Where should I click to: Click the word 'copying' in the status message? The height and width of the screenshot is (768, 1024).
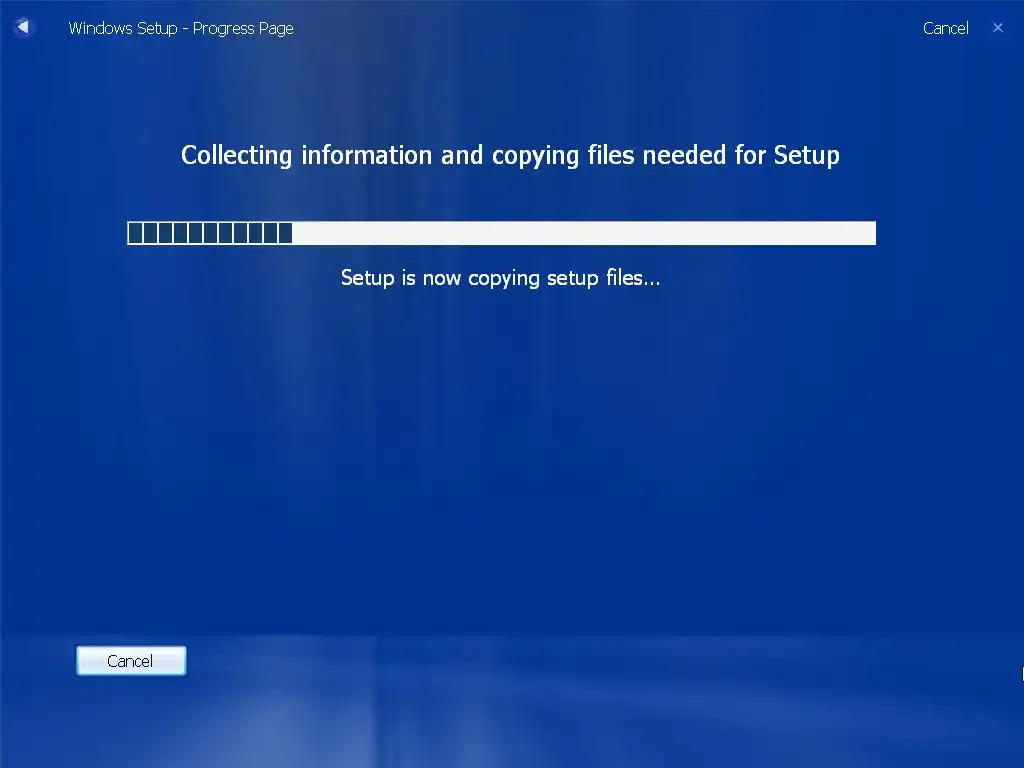click(x=504, y=280)
